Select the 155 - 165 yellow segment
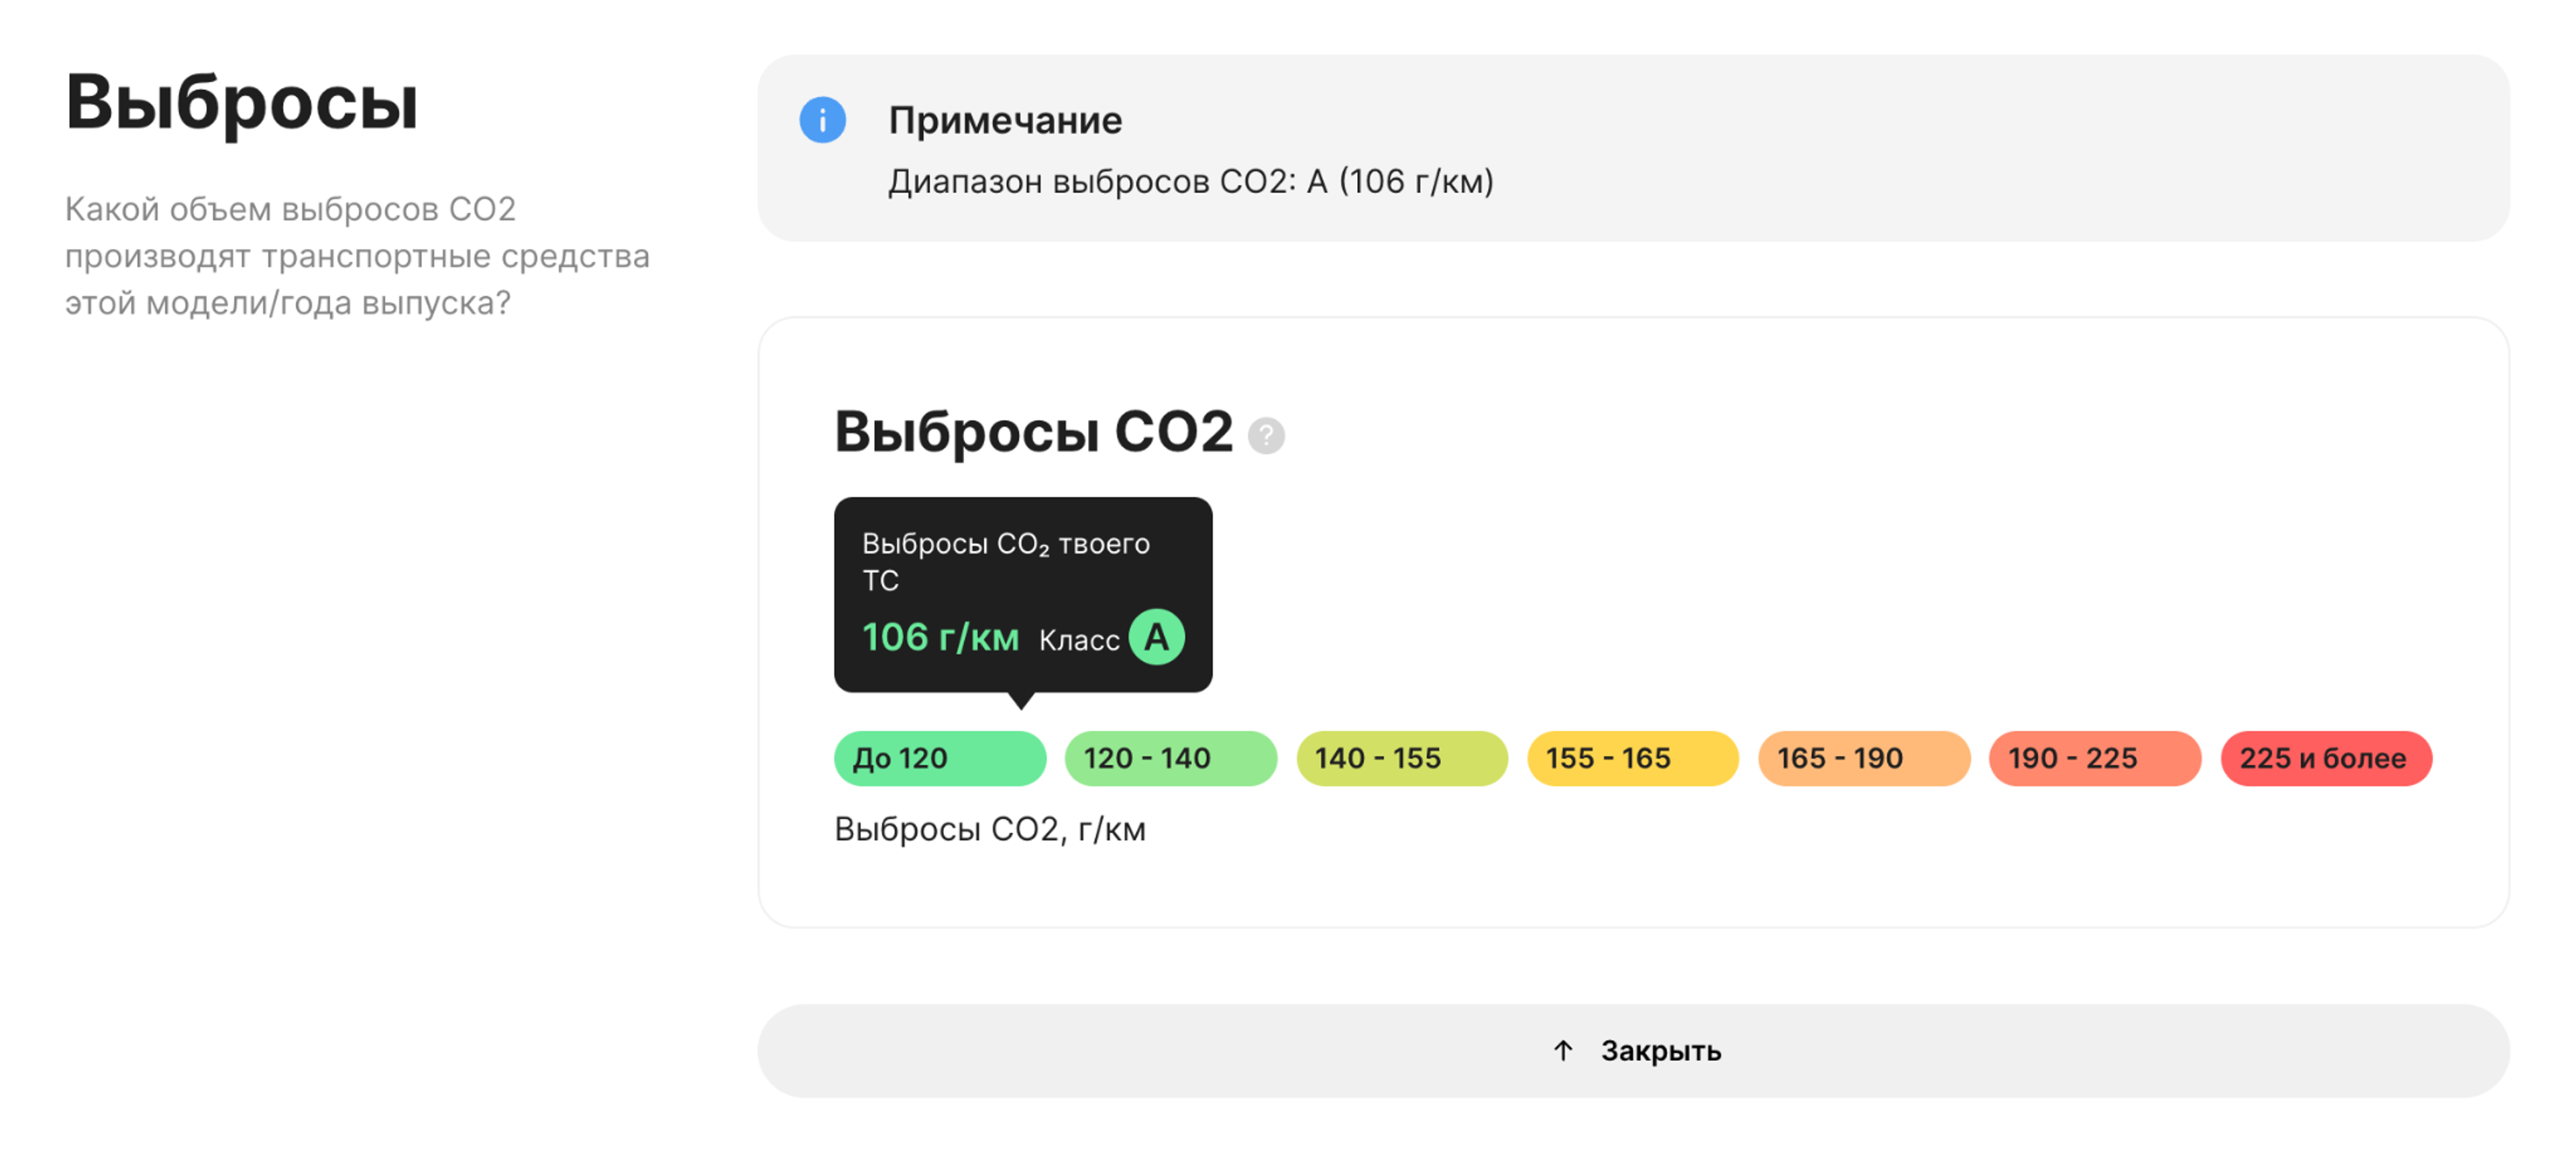This screenshot has width=2576, height=1153. (x=1632, y=758)
